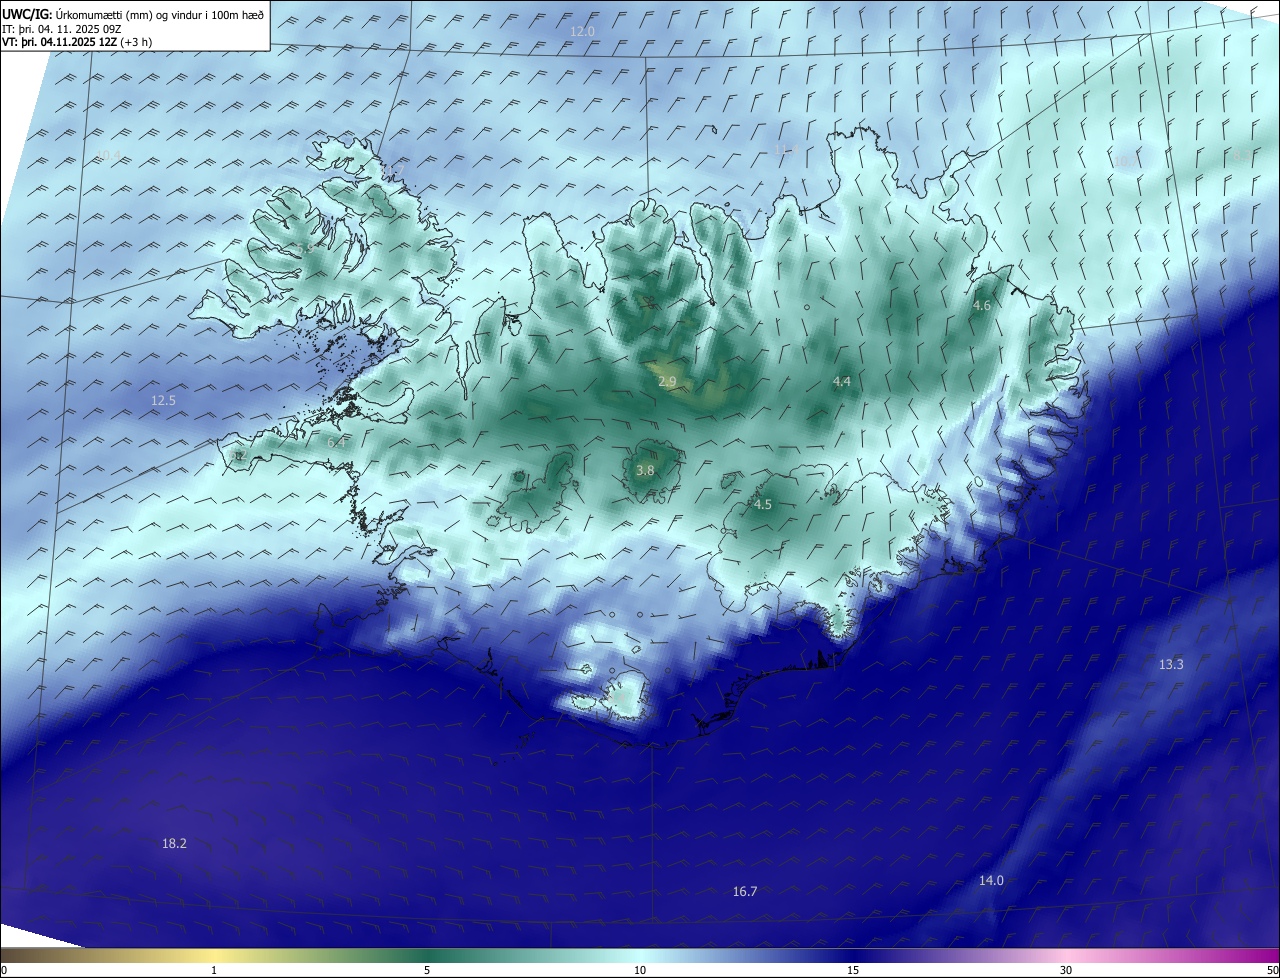Click the 4.4 value label on the map
Viewport: 1280px width, 978px height.
click(841, 382)
